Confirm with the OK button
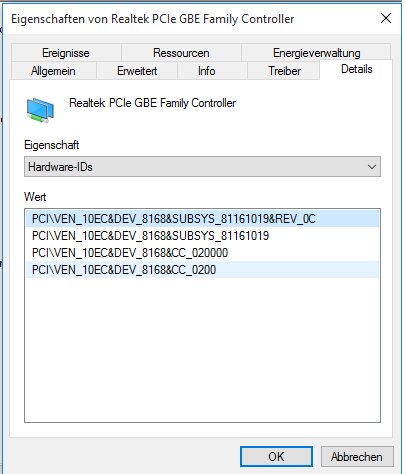The height and width of the screenshot is (474, 406). coord(276,456)
